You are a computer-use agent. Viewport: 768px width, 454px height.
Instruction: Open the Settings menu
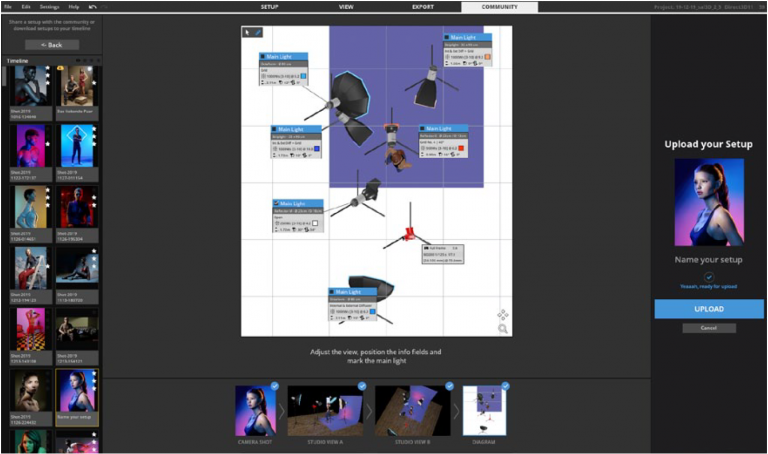[49, 7]
